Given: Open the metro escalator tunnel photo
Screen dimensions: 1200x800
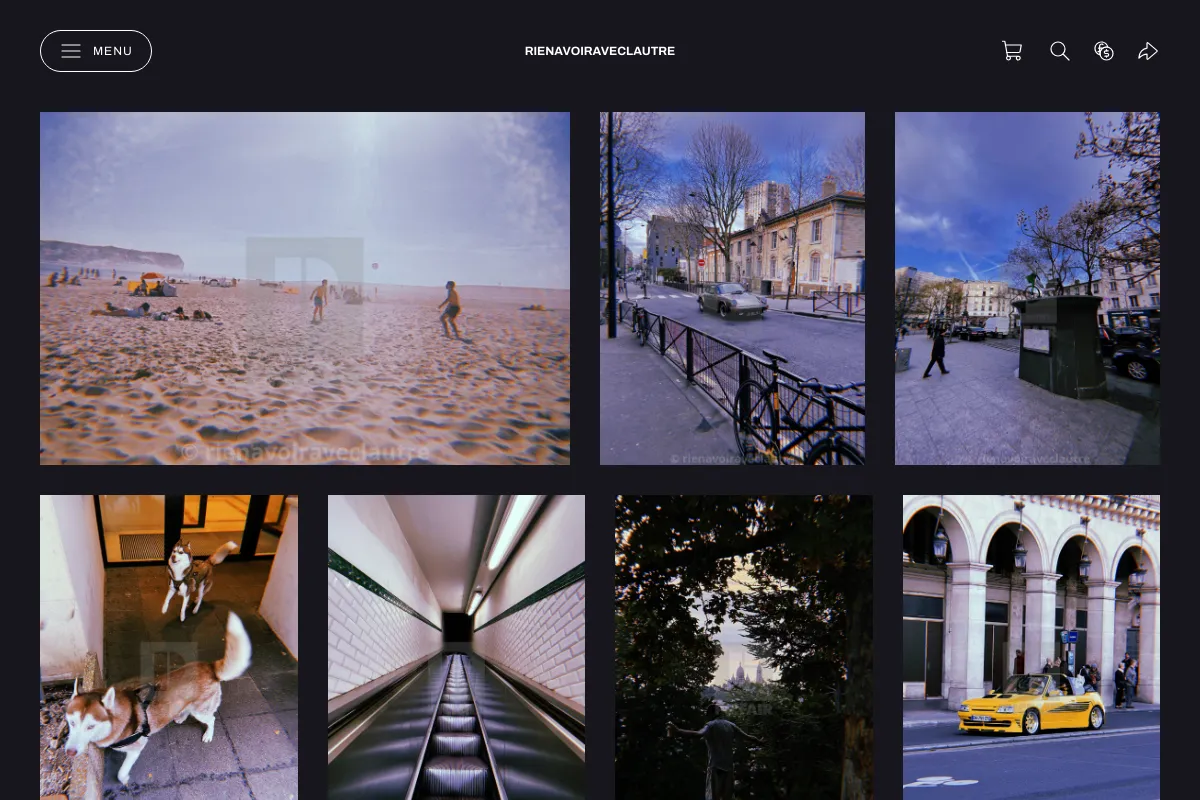Looking at the screenshot, I should [x=456, y=647].
